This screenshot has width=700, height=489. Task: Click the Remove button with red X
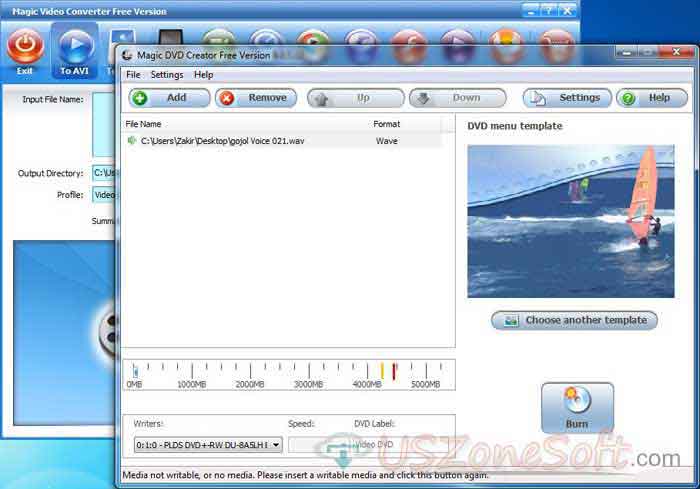pos(256,98)
